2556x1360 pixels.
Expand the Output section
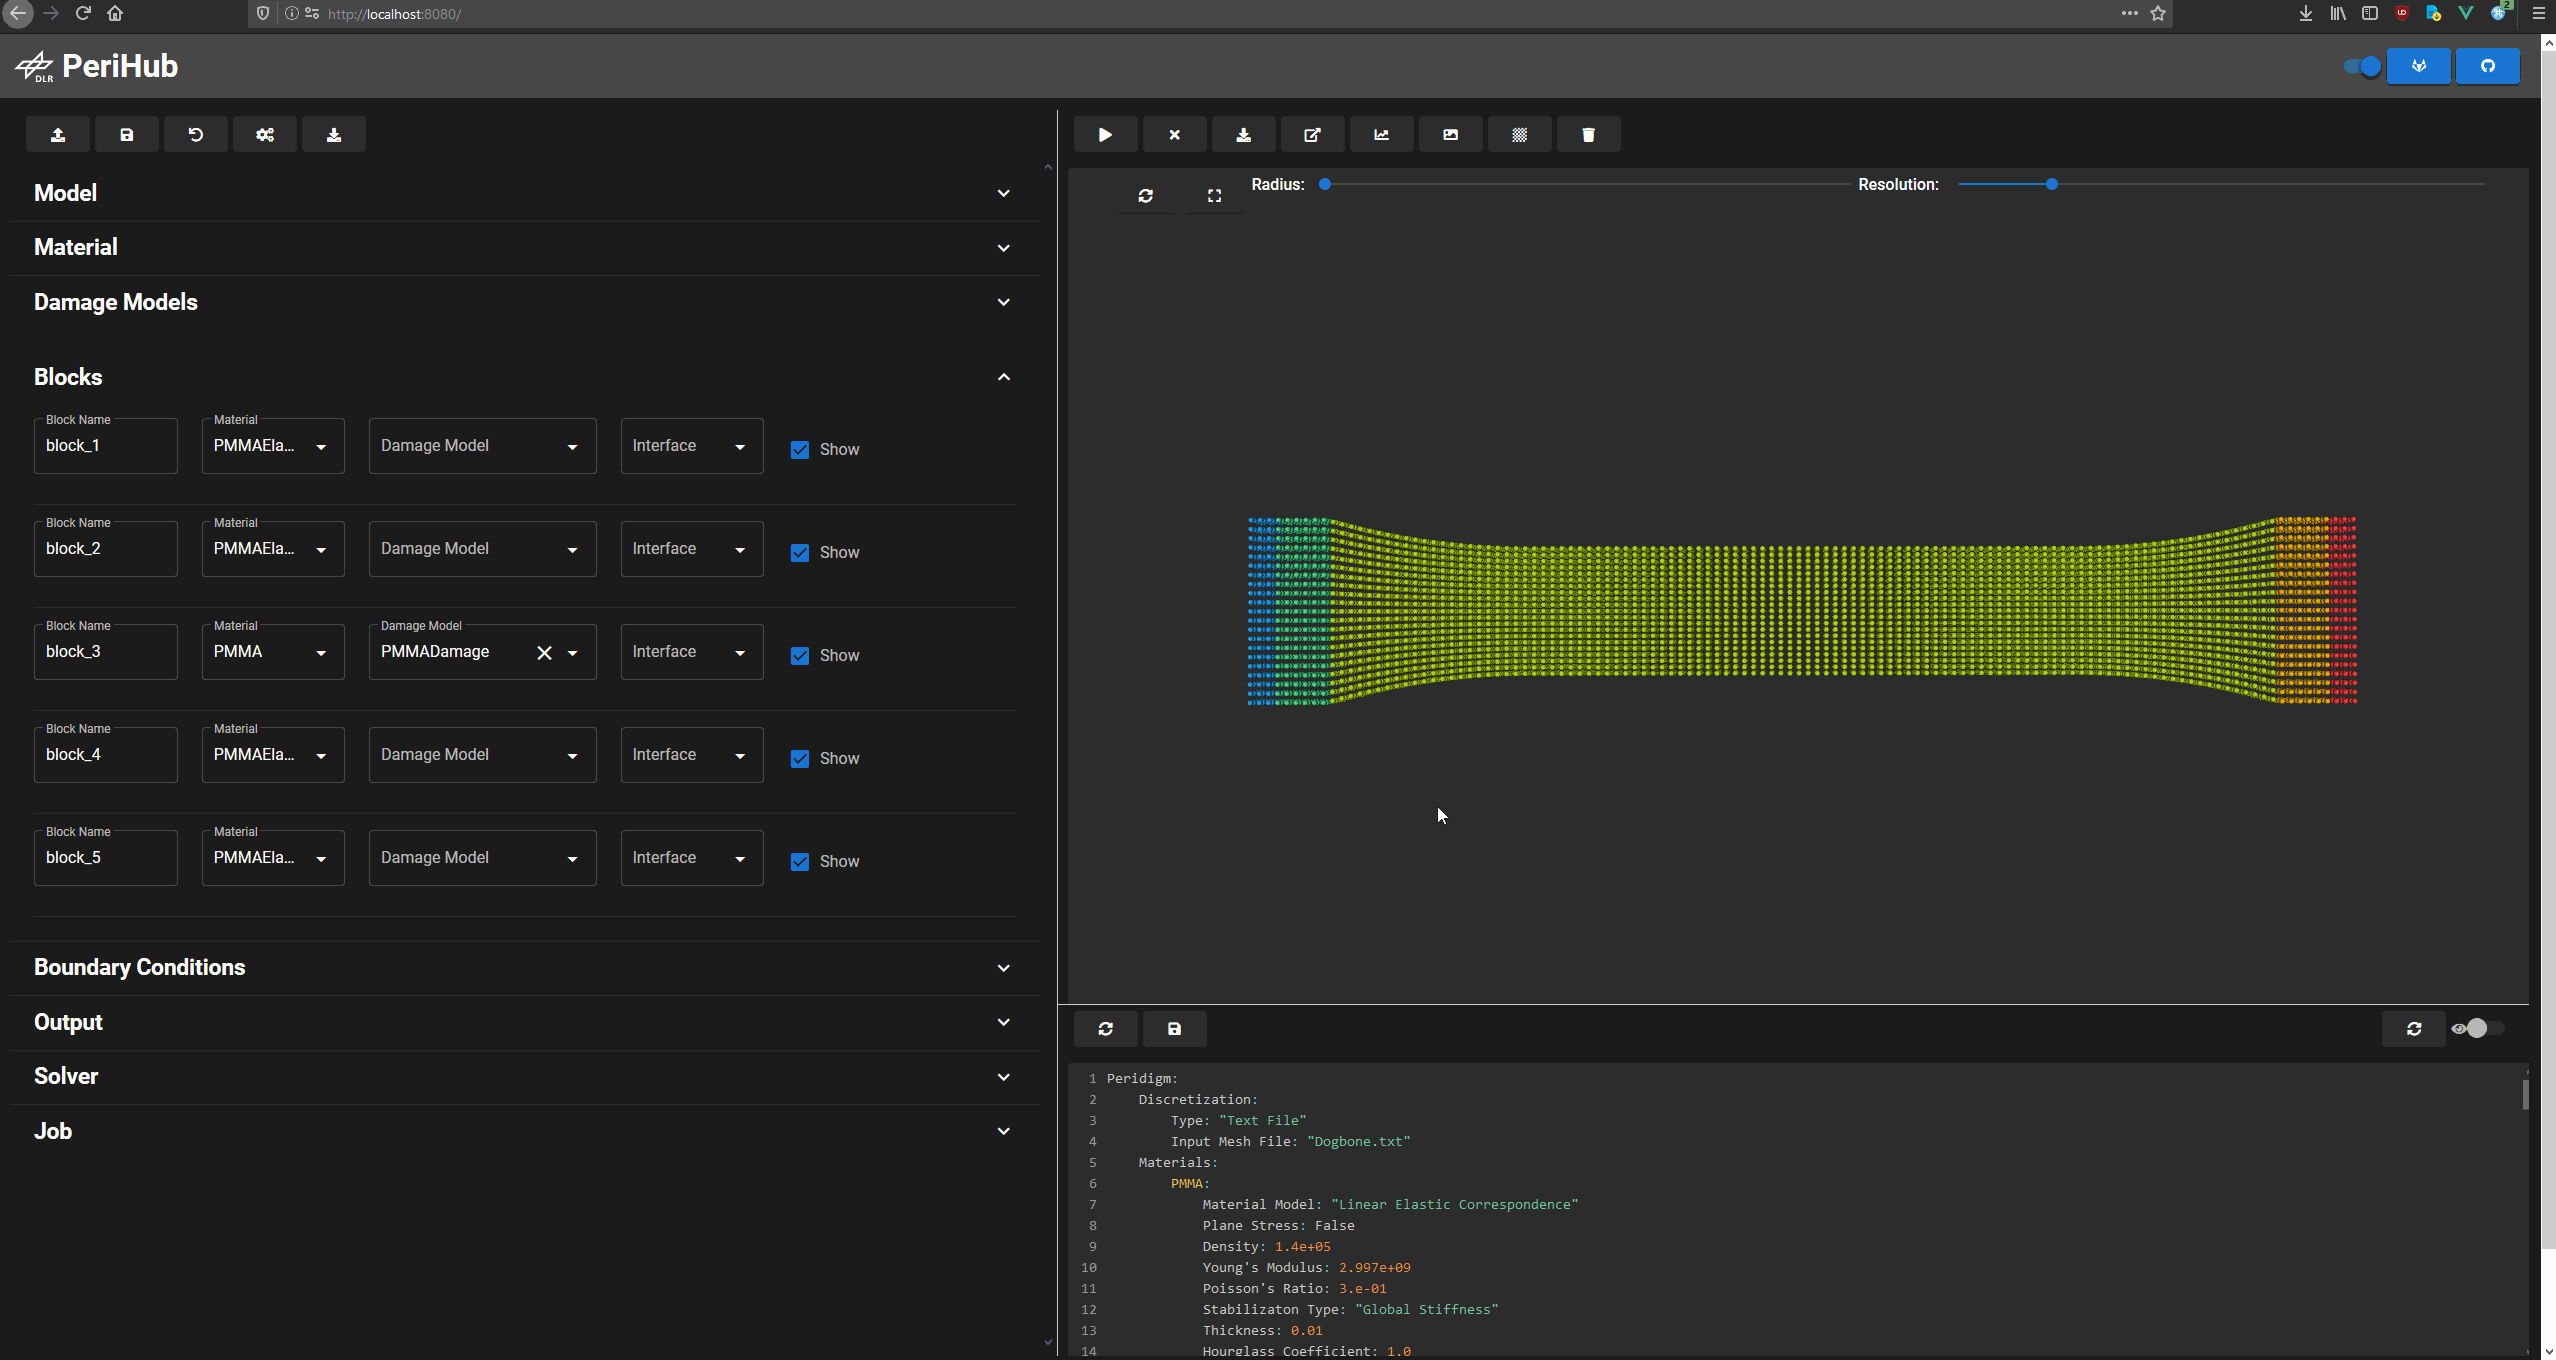pos(524,1022)
